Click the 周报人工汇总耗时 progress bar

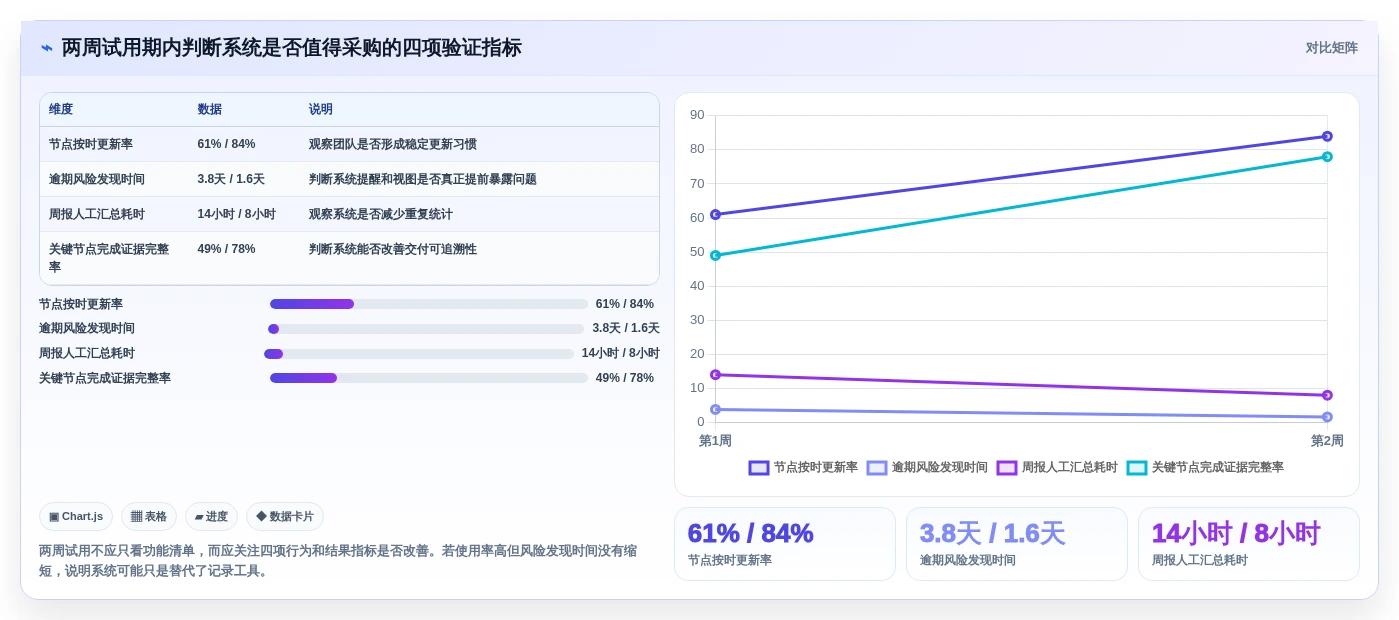[x=419, y=354]
